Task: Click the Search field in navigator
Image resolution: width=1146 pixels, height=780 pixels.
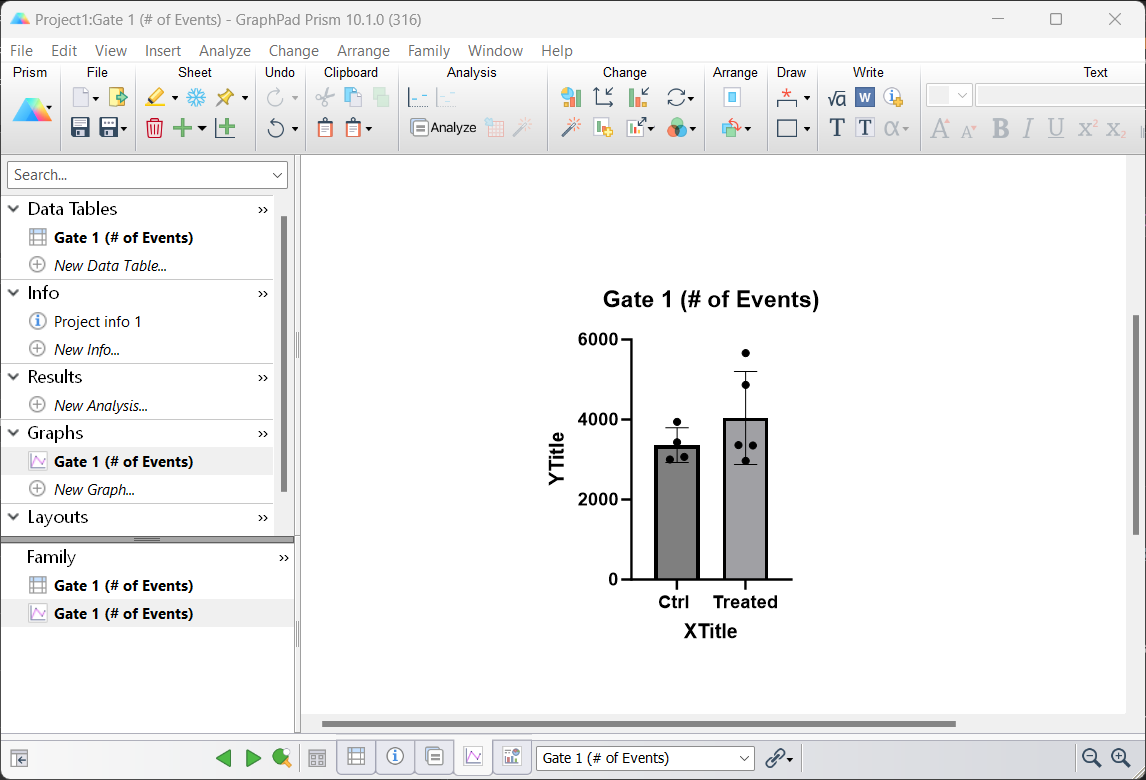Action: pyautogui.click(x=138, y=175)
